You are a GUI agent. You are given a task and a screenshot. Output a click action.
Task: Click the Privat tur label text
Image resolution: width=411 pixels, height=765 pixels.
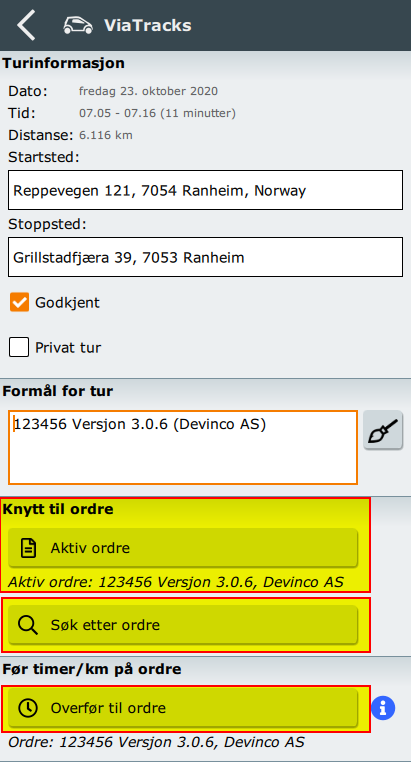pos(68,347)
